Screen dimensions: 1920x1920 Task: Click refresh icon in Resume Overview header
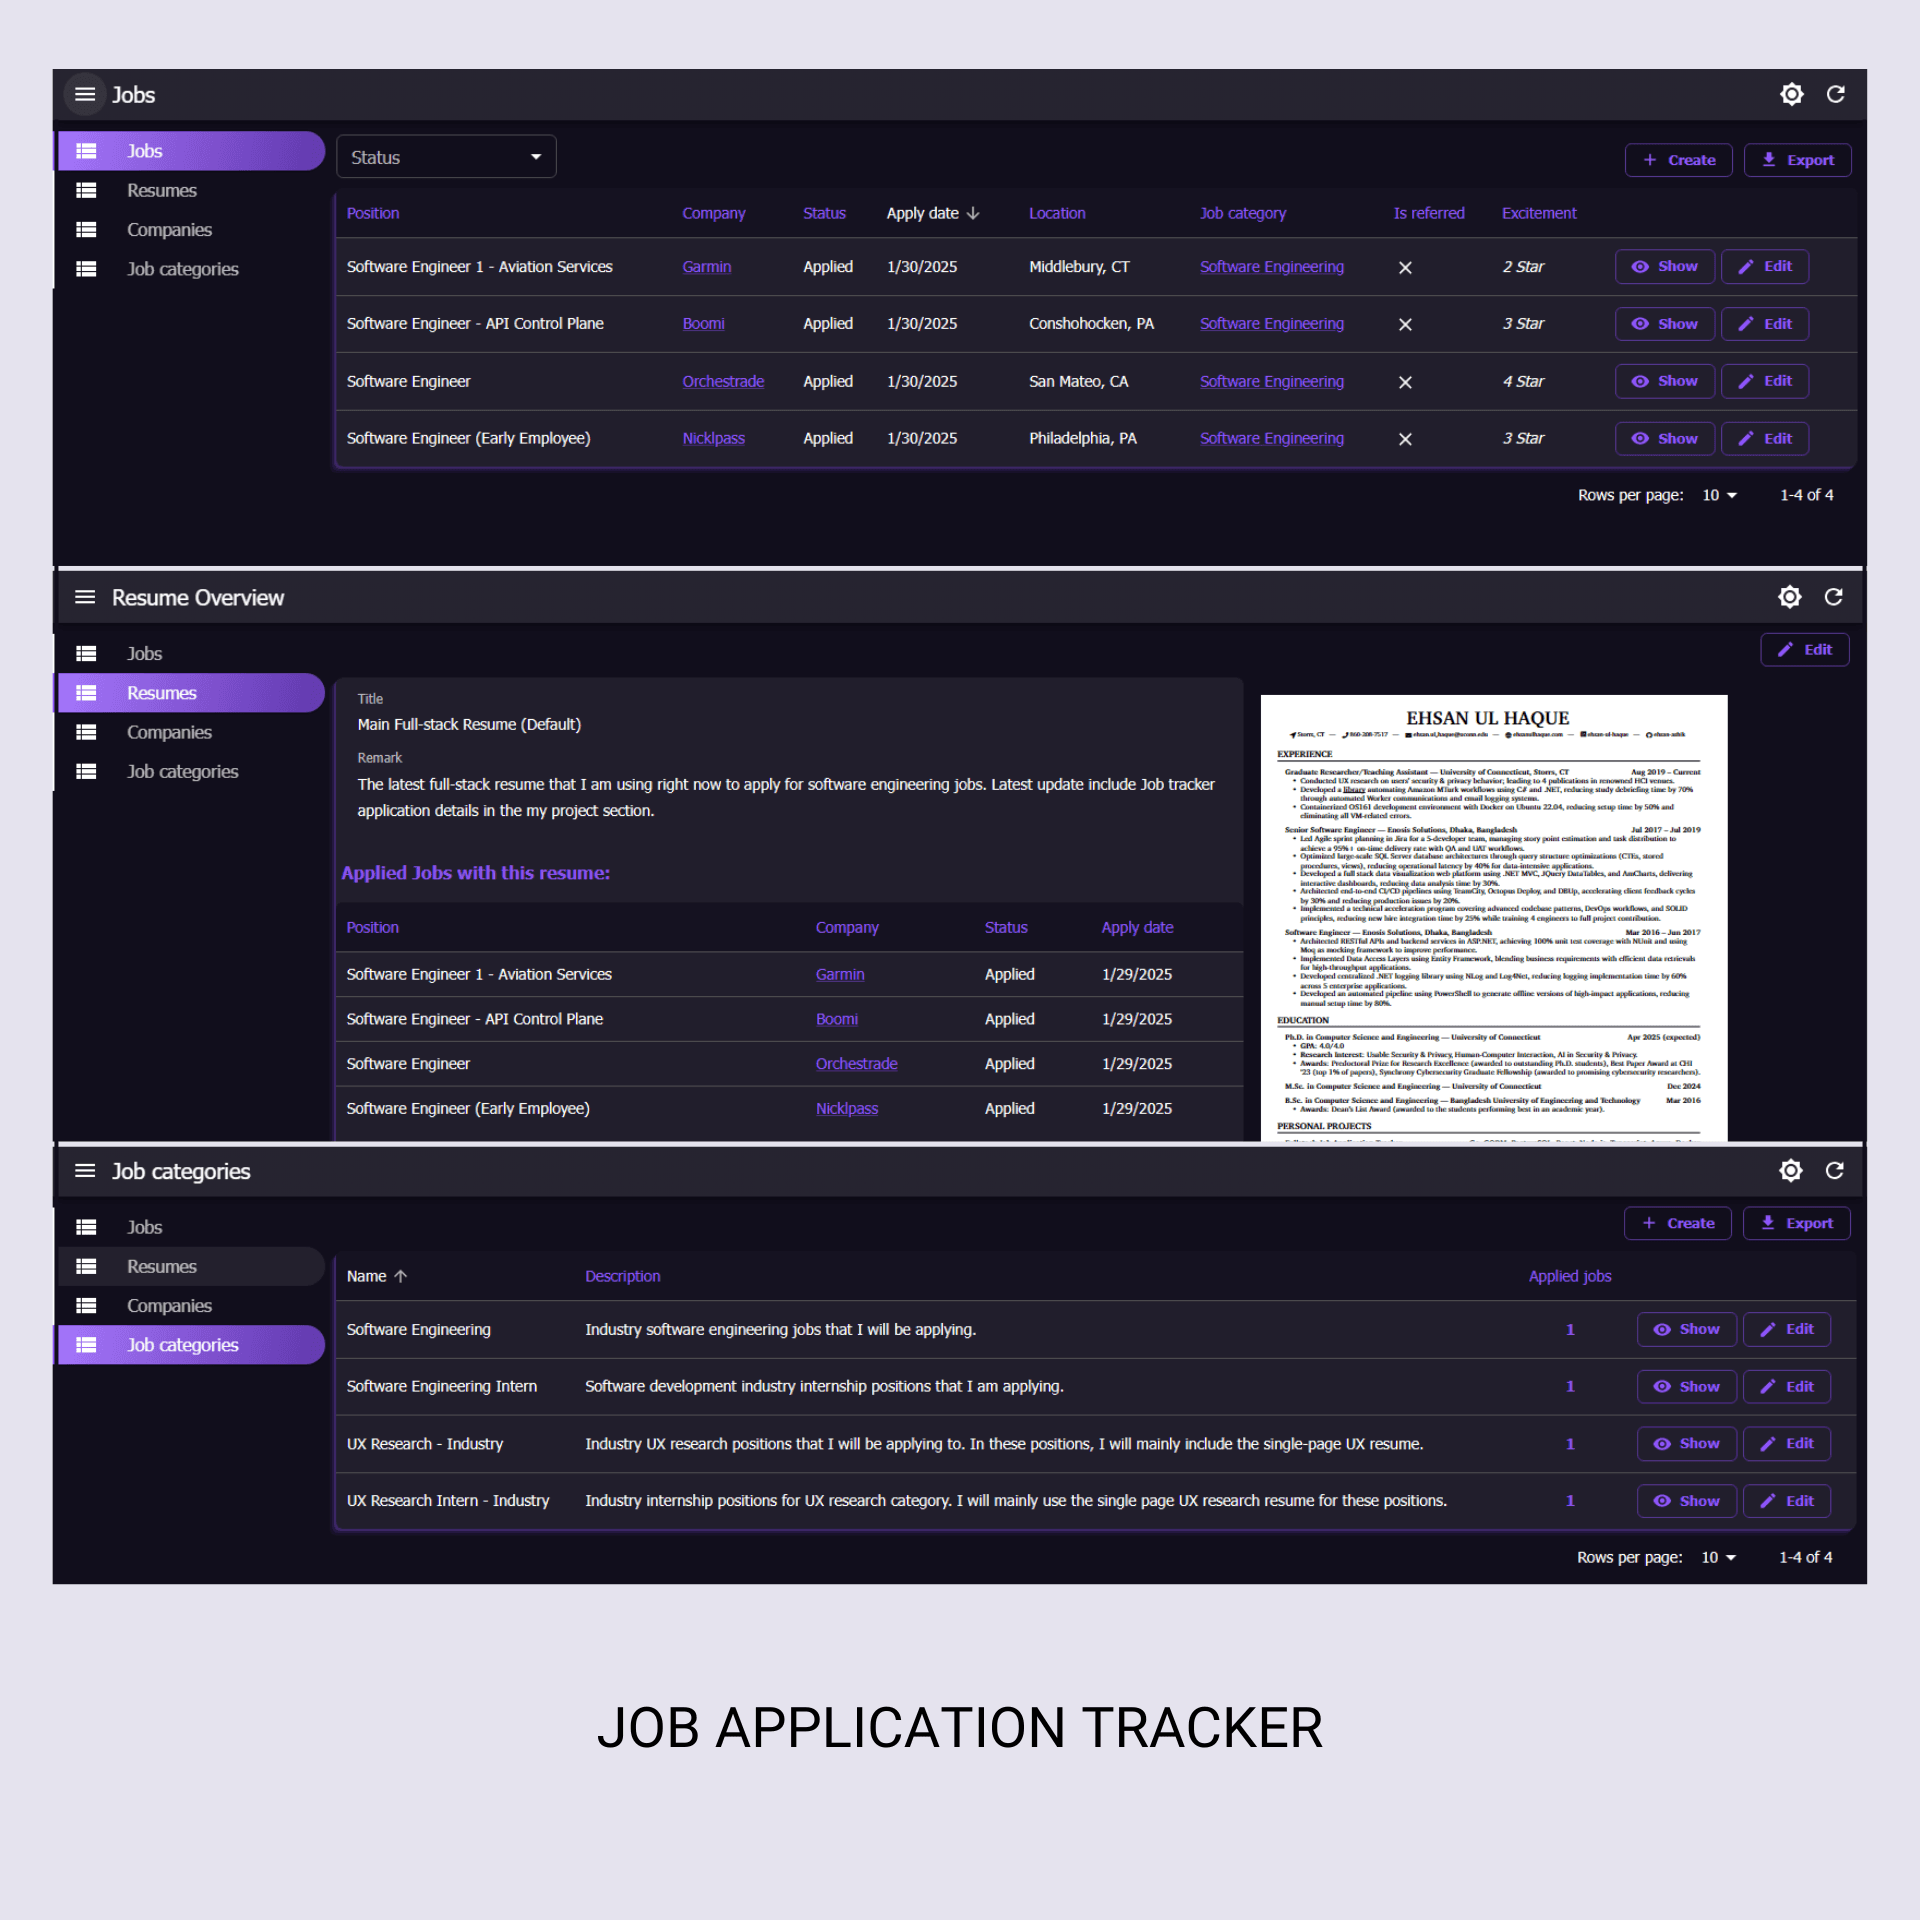[x=1833, y=597]
